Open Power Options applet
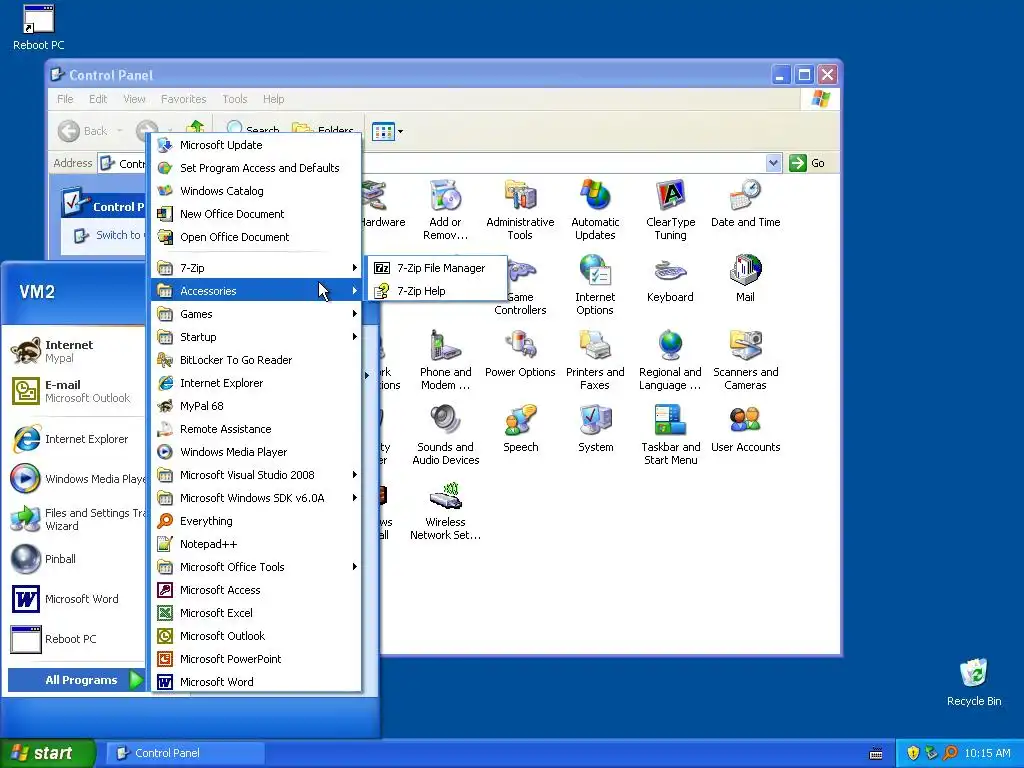 coord(520,353)
